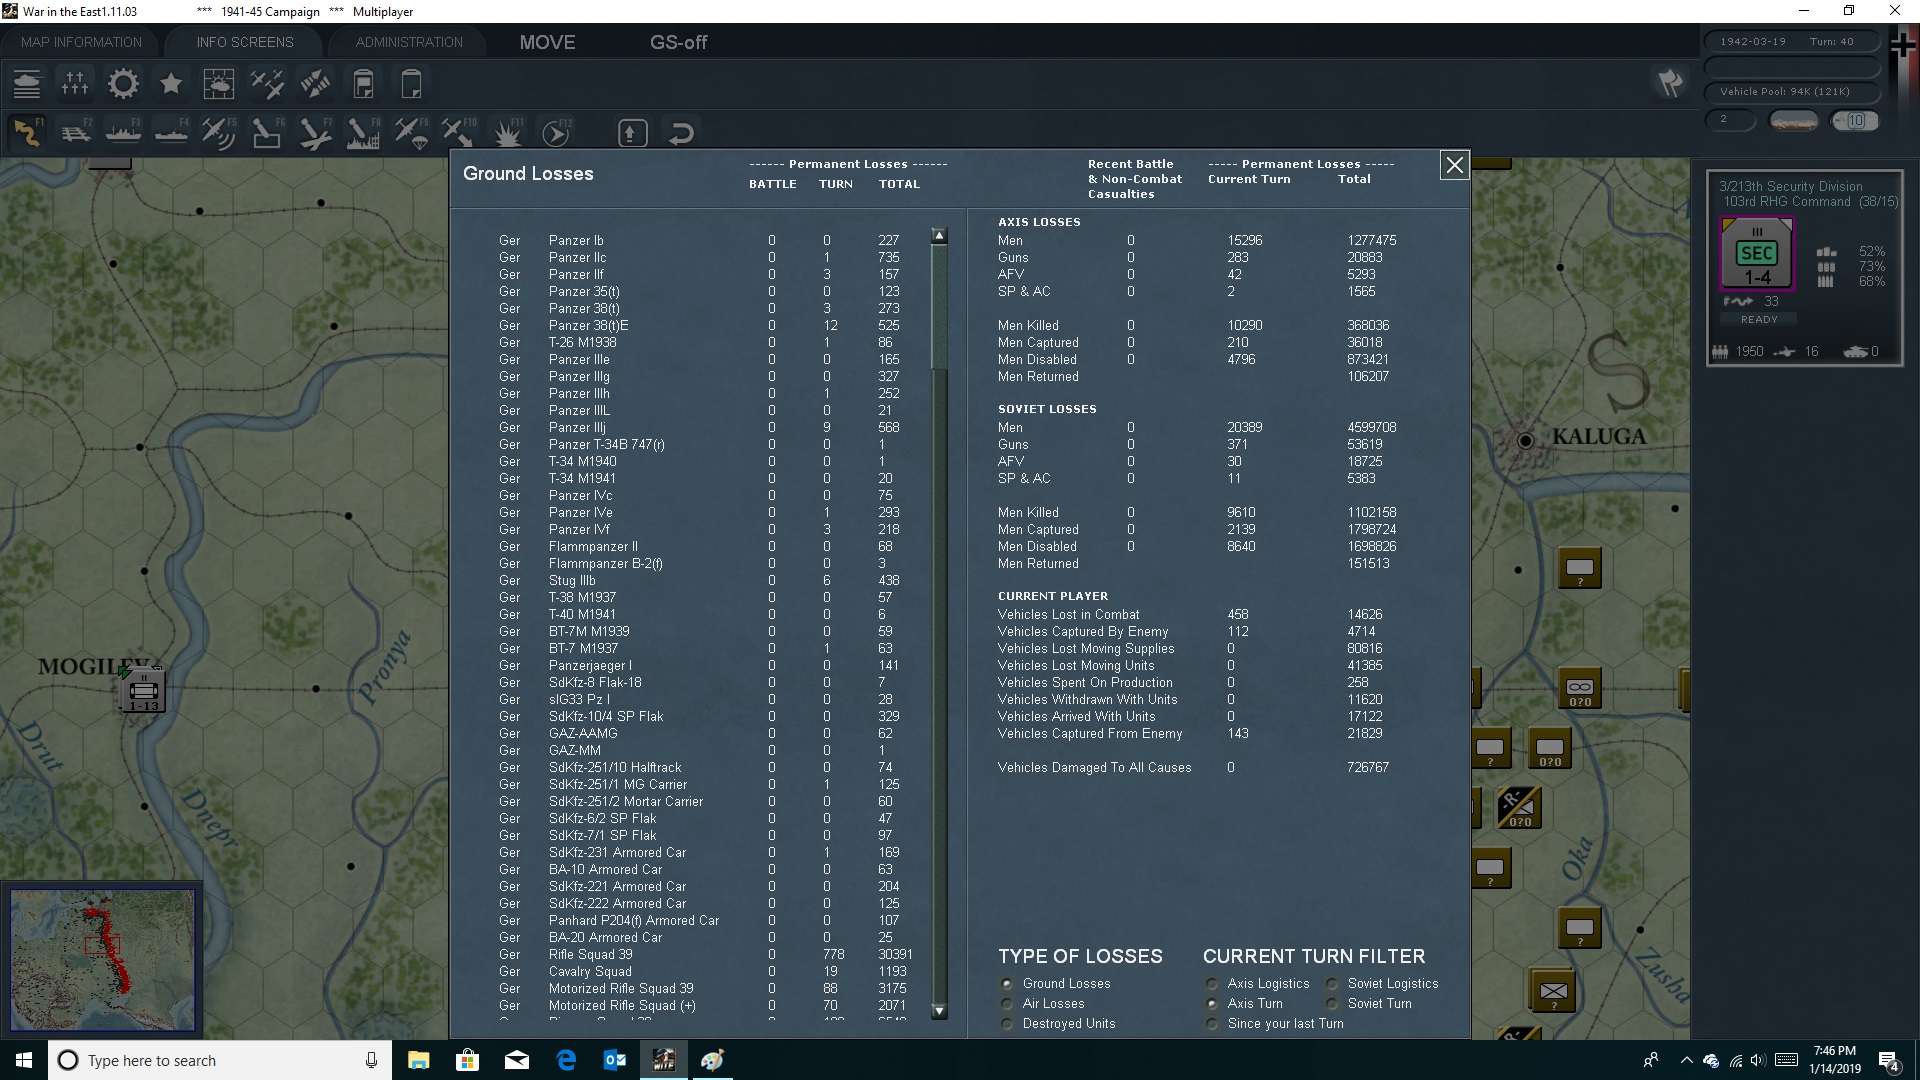
Task: Switch losses view to Air Losses
Action: (x=1008, y=1004)
